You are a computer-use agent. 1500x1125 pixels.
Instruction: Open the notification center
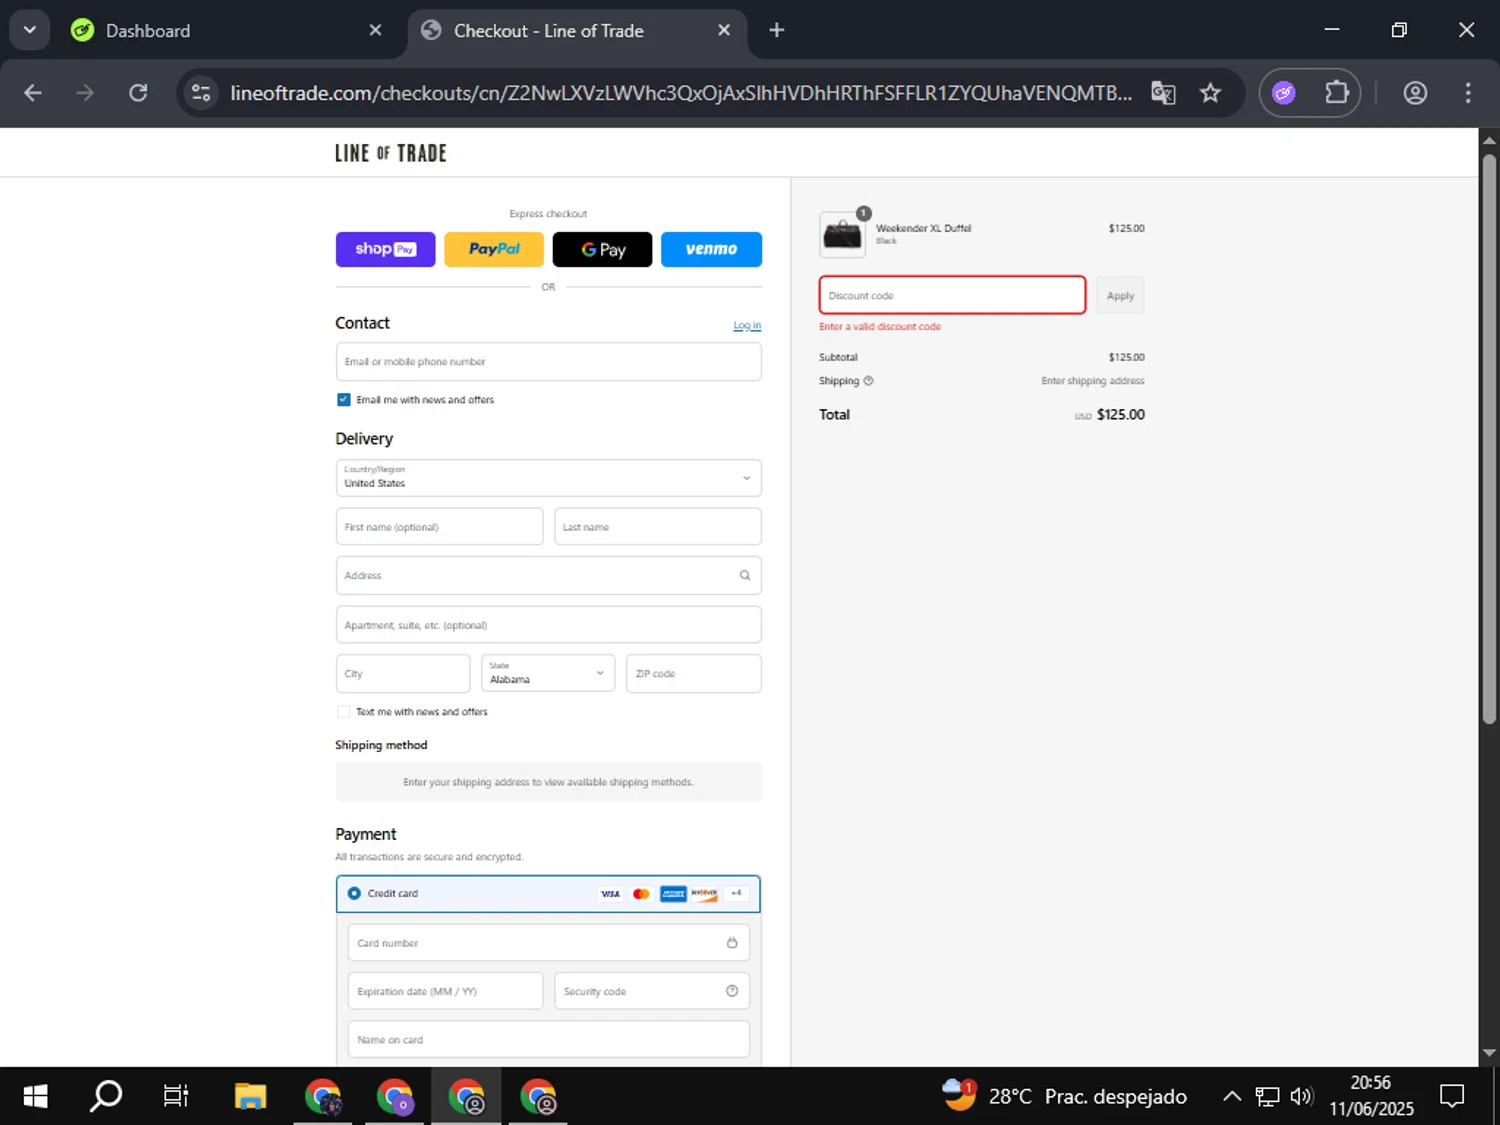(1452, 1097)
